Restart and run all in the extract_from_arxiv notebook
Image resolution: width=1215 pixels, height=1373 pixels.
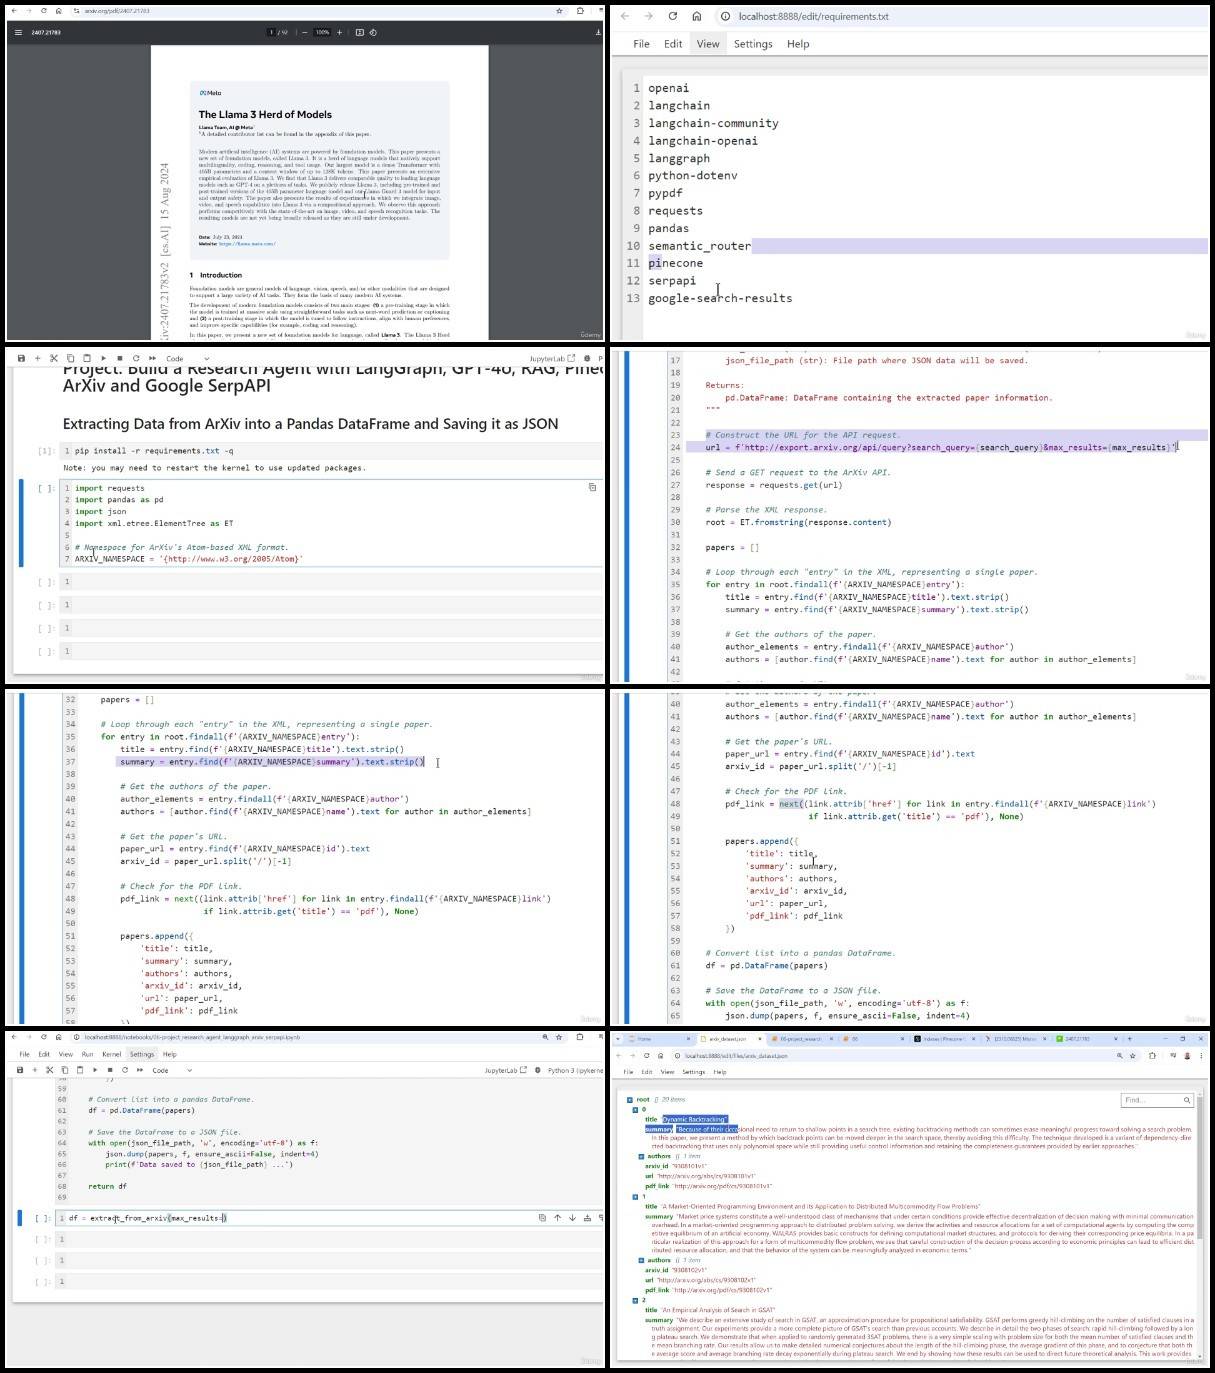139,1070
